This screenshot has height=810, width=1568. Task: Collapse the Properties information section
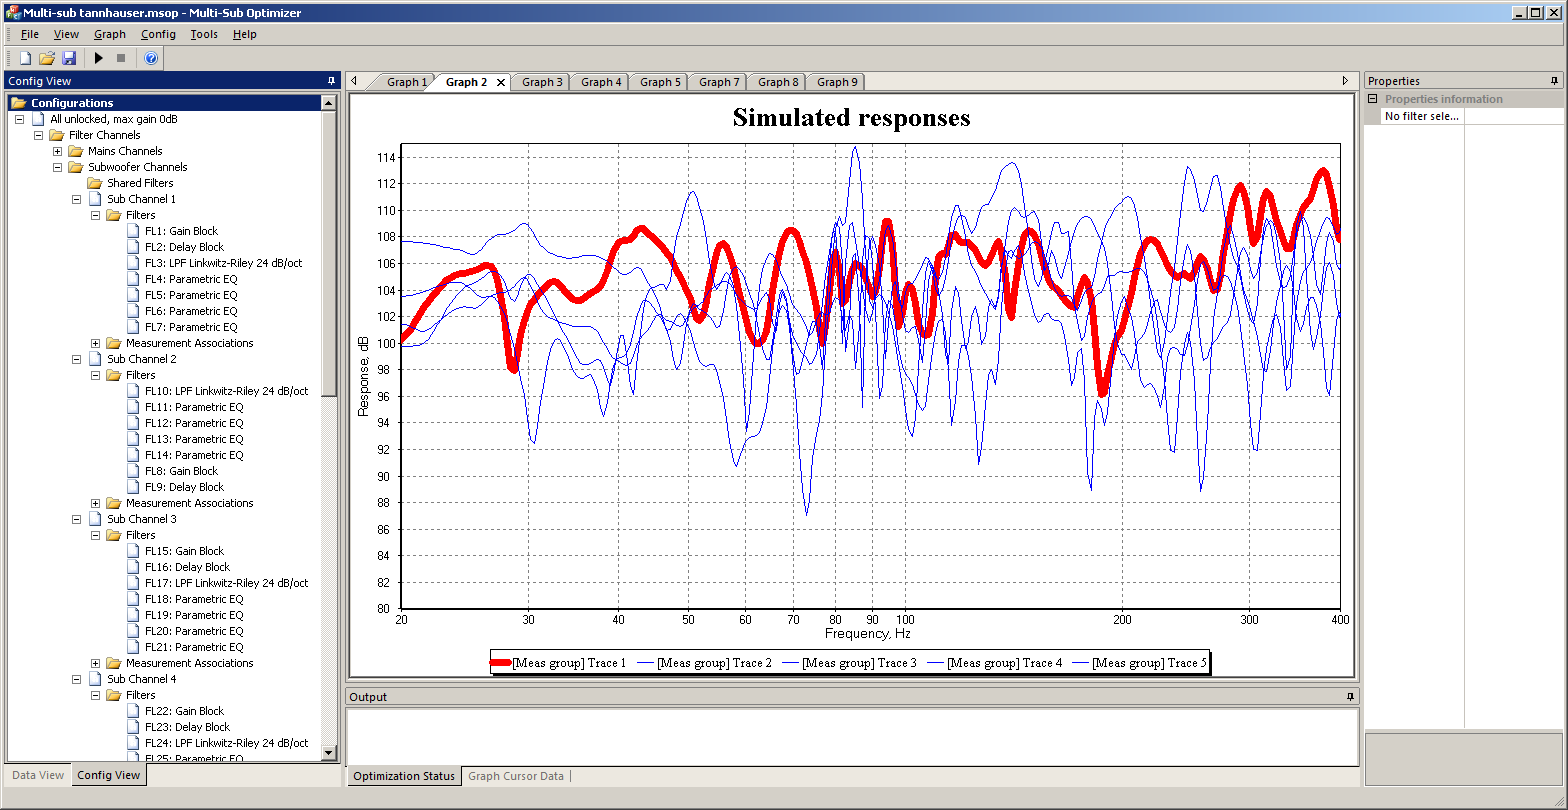[1373, 99]
